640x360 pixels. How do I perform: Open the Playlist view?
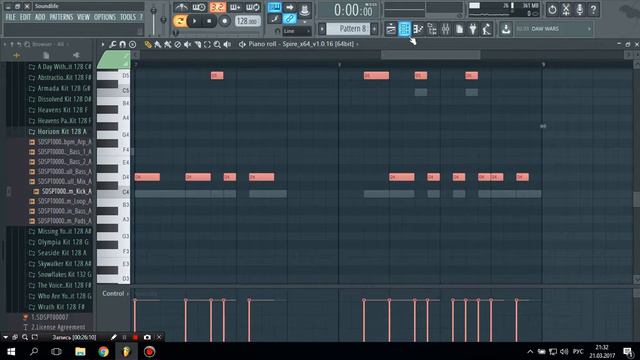click(391, 29)
